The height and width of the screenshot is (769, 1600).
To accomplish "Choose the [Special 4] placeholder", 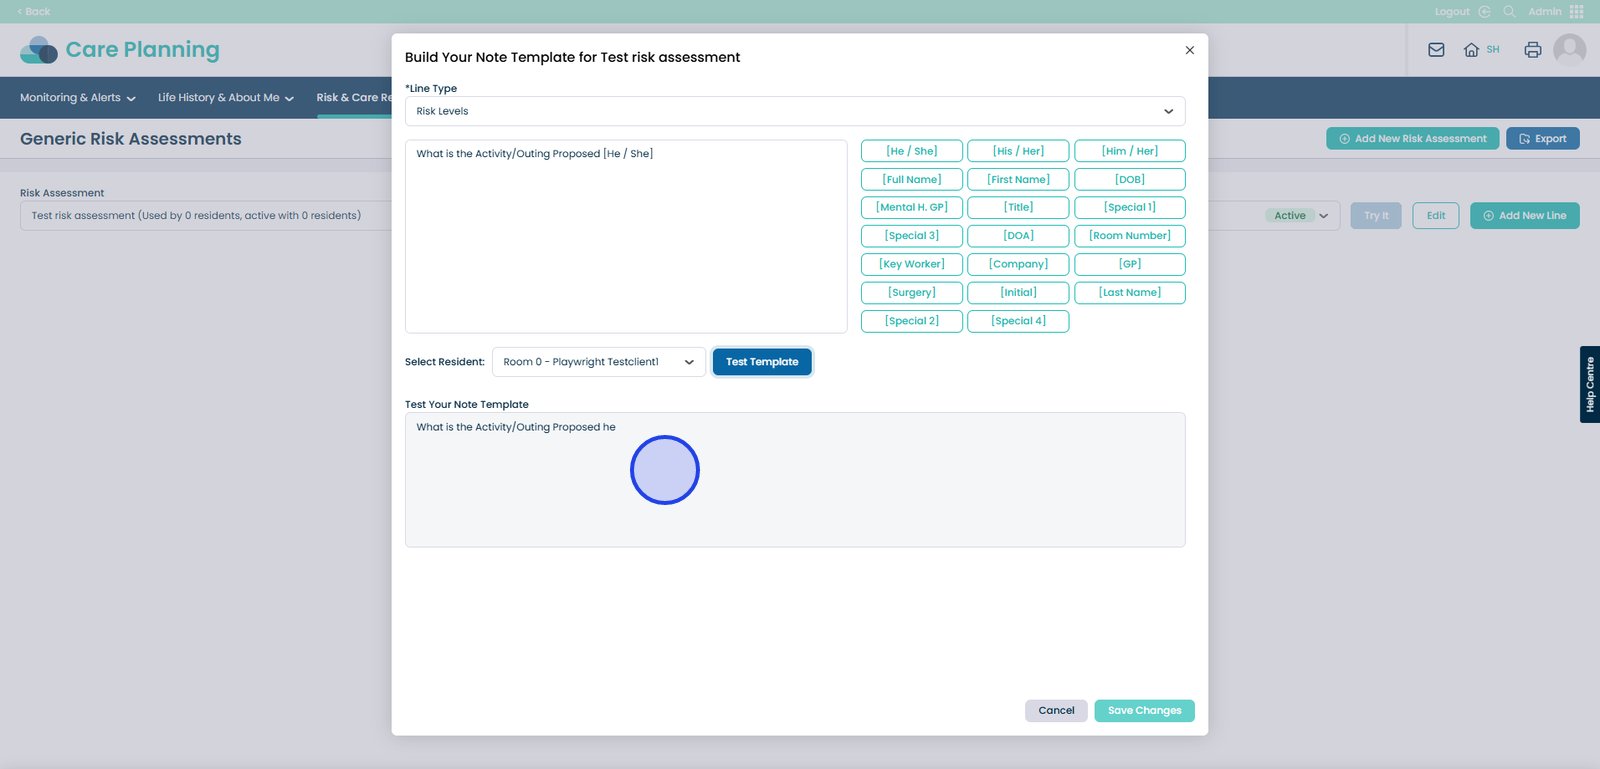I will 1018,321.
